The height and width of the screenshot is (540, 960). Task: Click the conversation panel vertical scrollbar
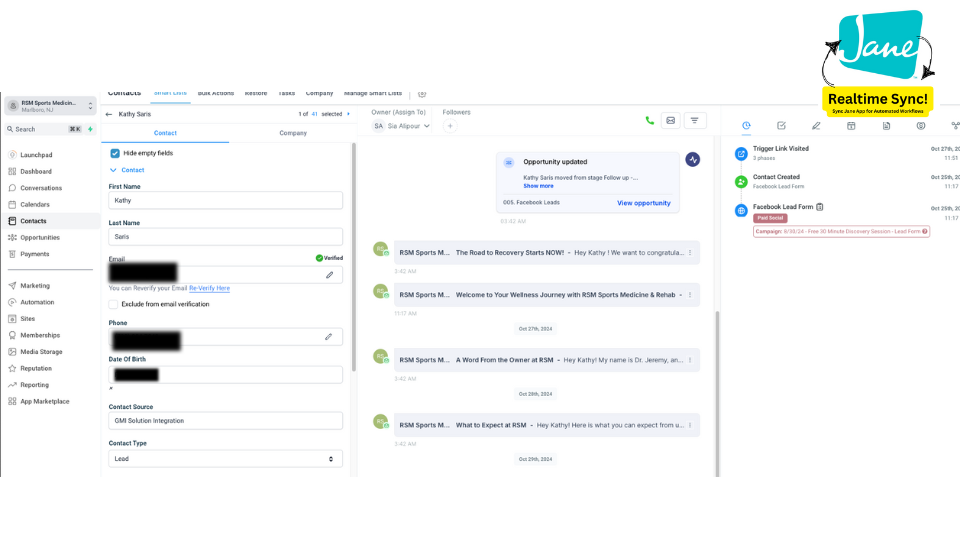(x=718, y=393)
